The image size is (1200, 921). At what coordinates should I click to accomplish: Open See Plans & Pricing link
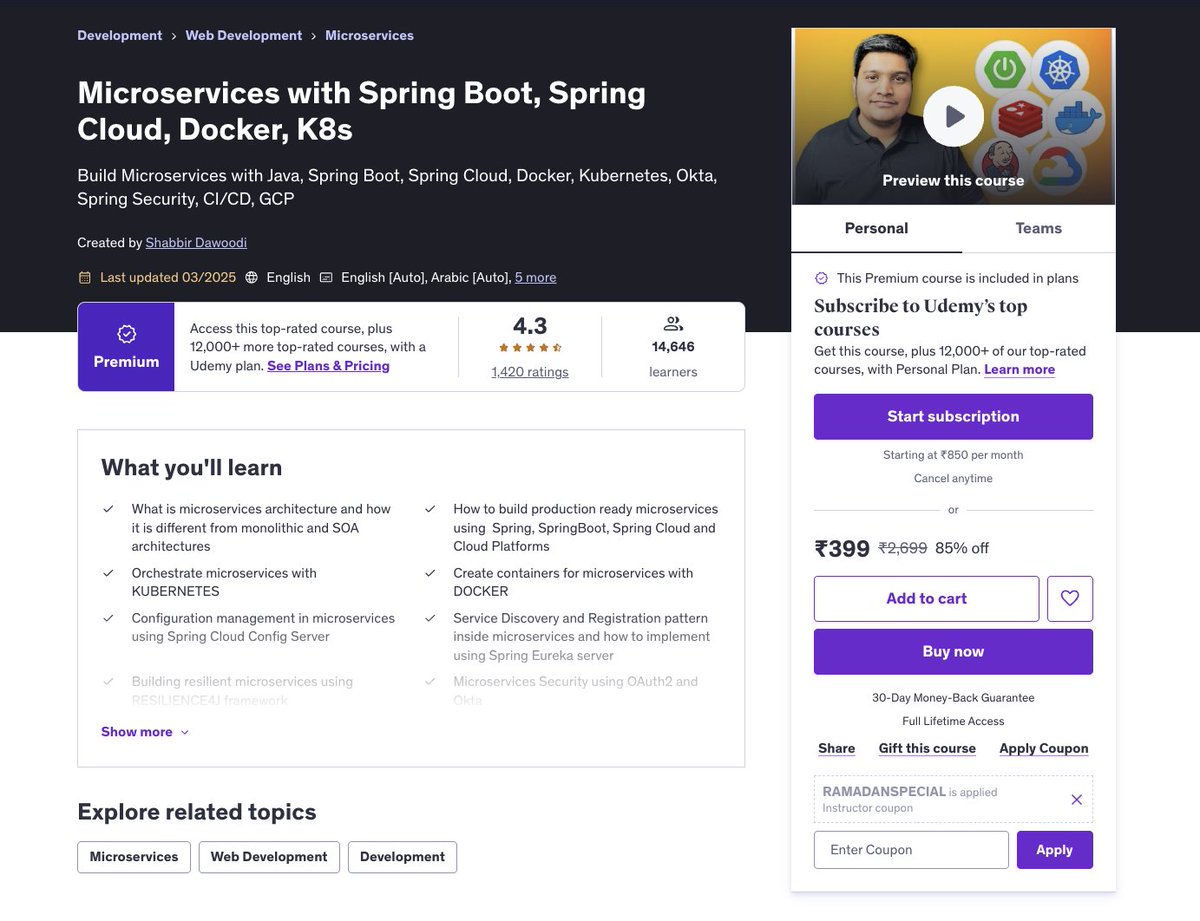328,366
